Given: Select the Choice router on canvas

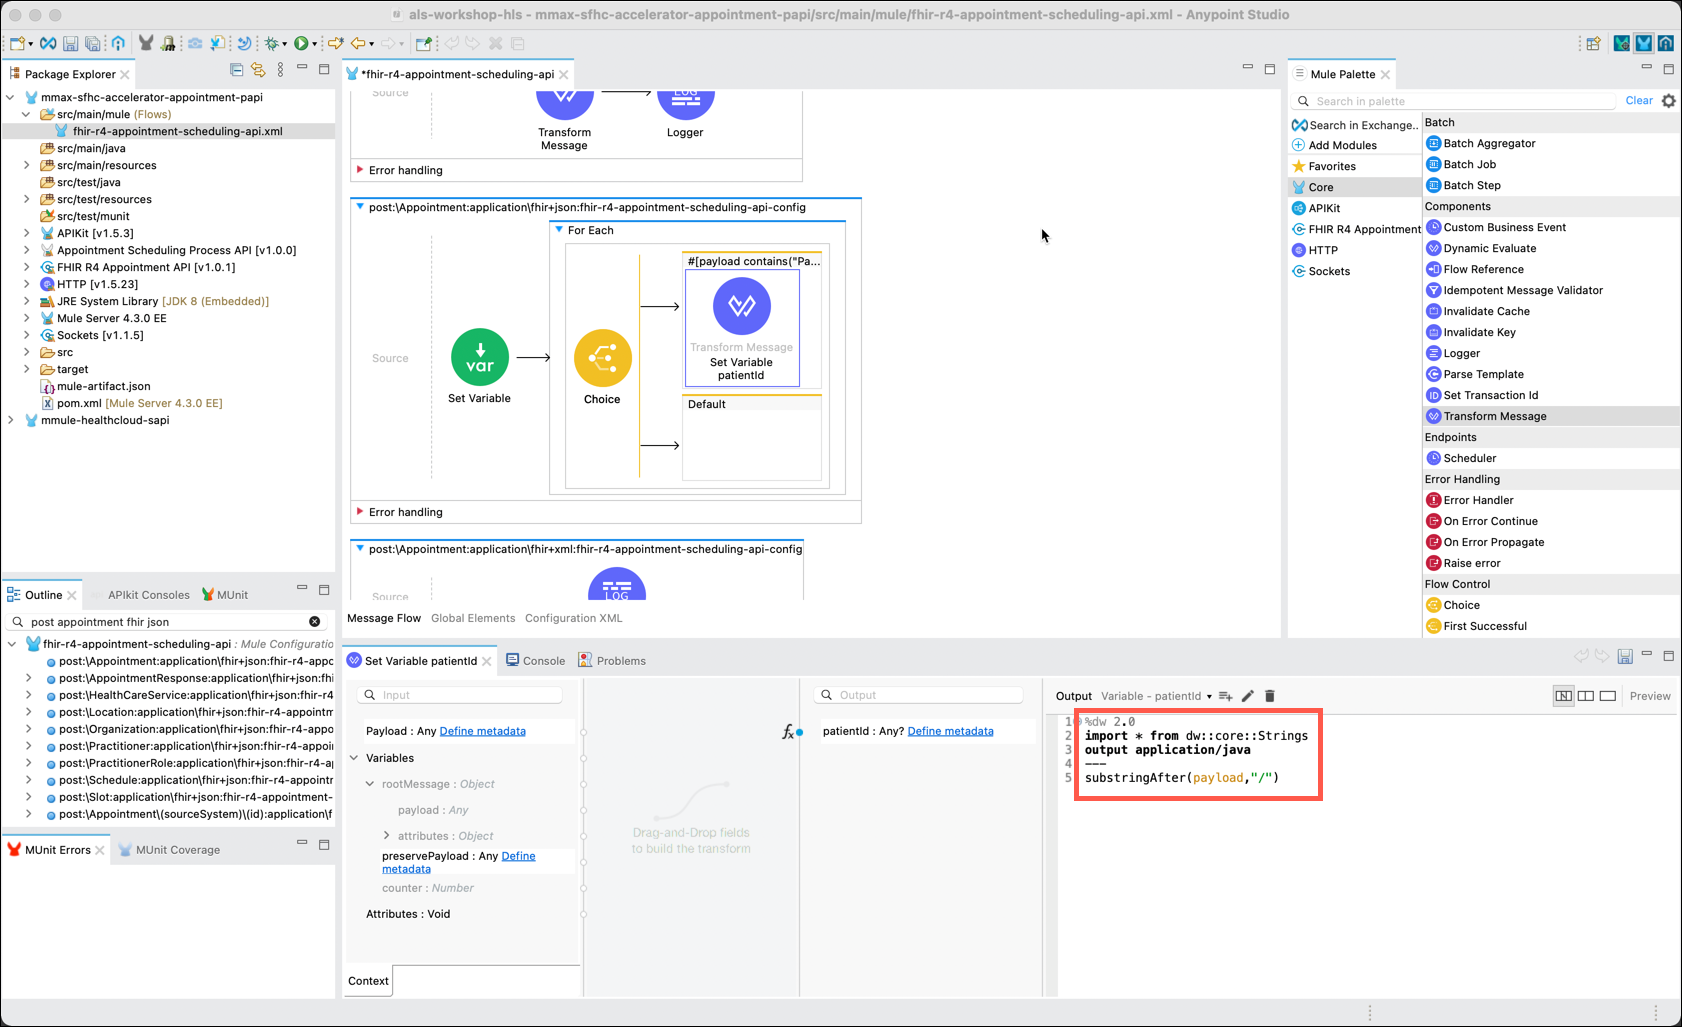Looking at the screenshot, I should (x=602, y=358).
